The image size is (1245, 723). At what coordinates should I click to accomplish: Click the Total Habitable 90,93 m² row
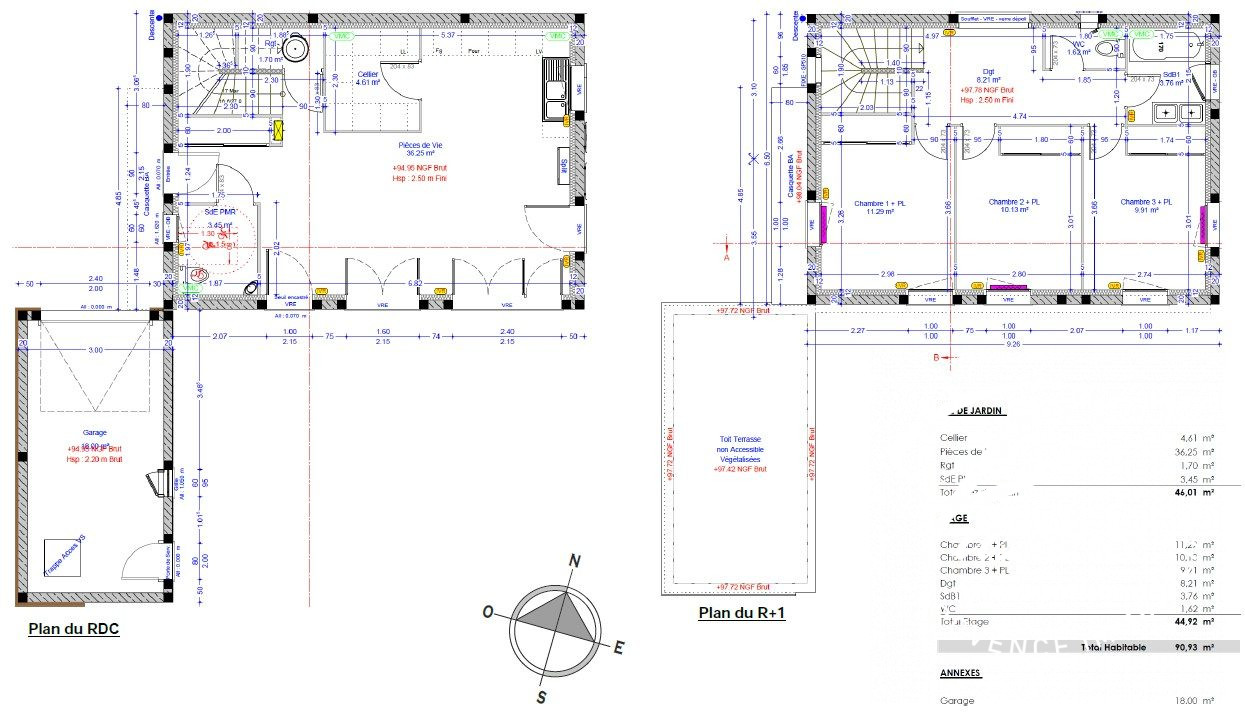point(1148,647)
